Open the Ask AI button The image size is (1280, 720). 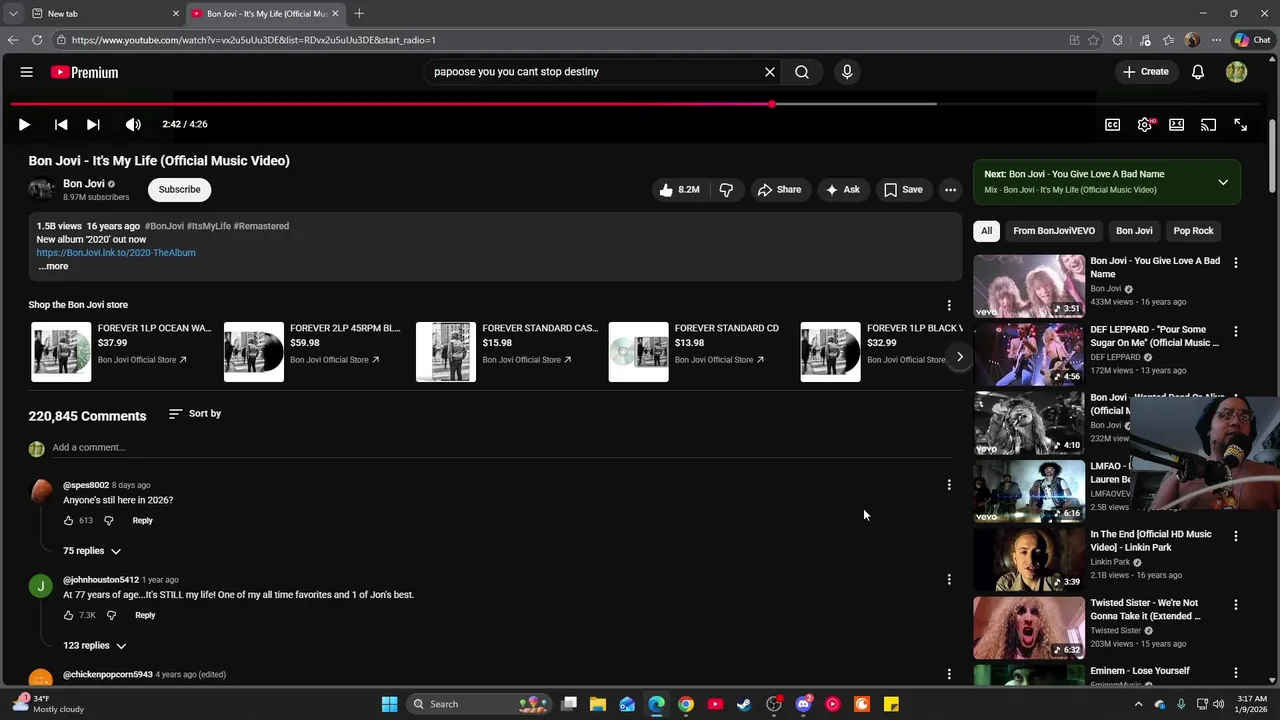click(842, 190)
